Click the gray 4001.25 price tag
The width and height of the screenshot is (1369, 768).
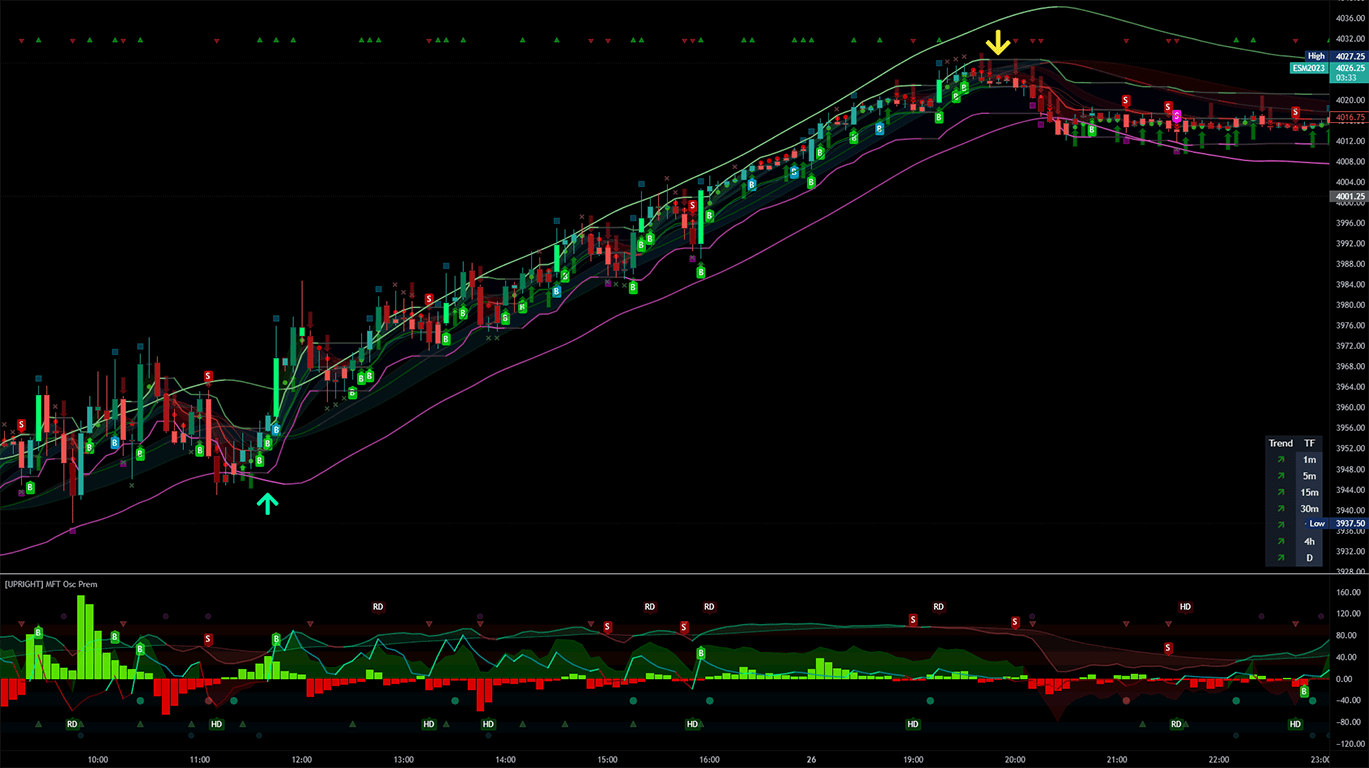pyautogui.click(x=1348, y=197)
